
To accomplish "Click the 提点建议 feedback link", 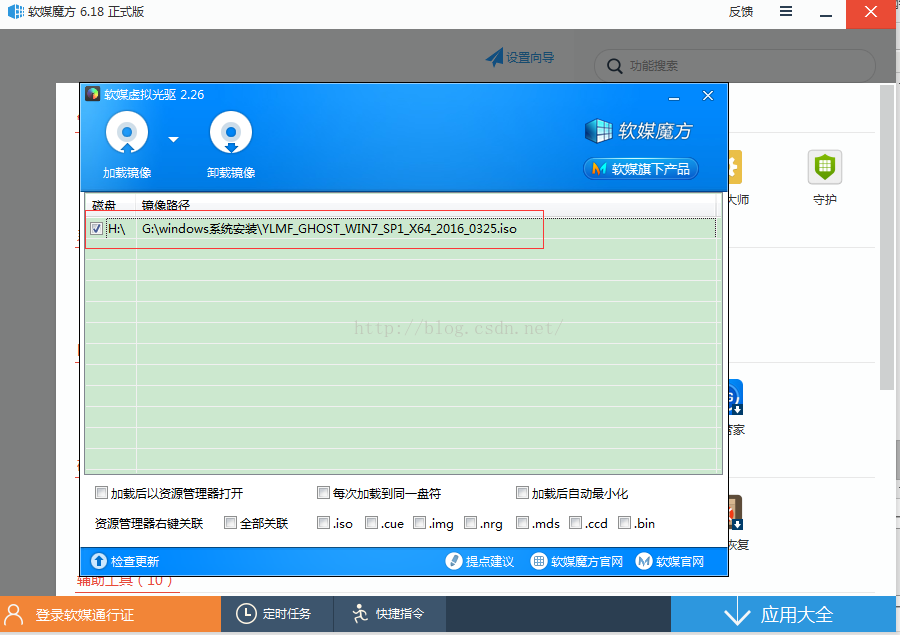I will pos(480,561).
